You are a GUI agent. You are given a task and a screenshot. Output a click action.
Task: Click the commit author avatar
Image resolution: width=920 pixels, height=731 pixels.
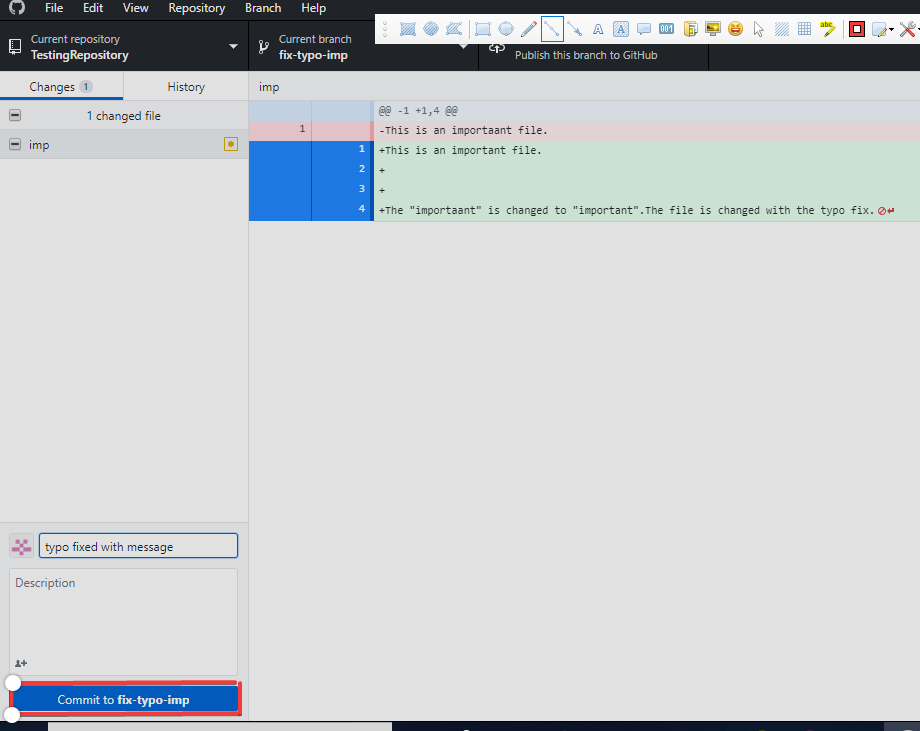click(x=22, y=546)
